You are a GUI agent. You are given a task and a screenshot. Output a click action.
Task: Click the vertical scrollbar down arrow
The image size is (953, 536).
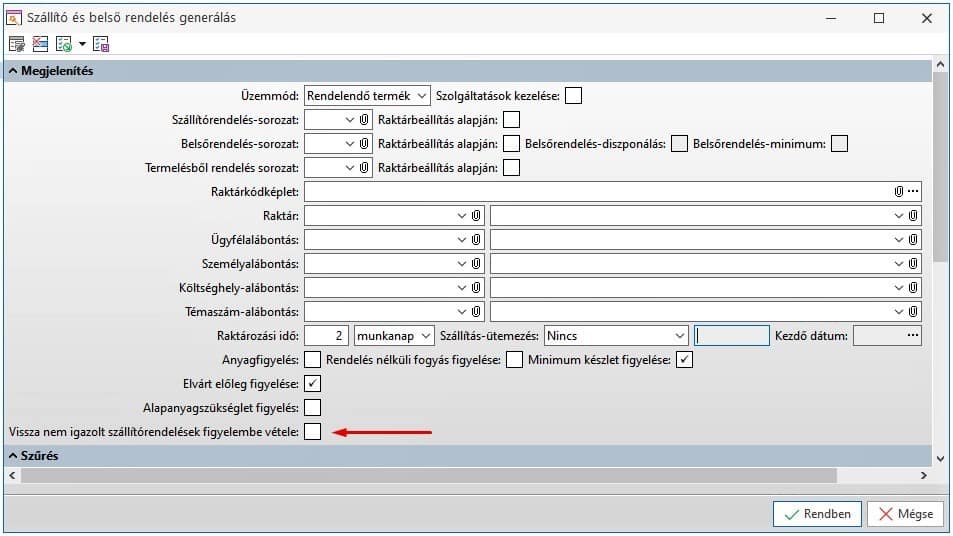940,459
